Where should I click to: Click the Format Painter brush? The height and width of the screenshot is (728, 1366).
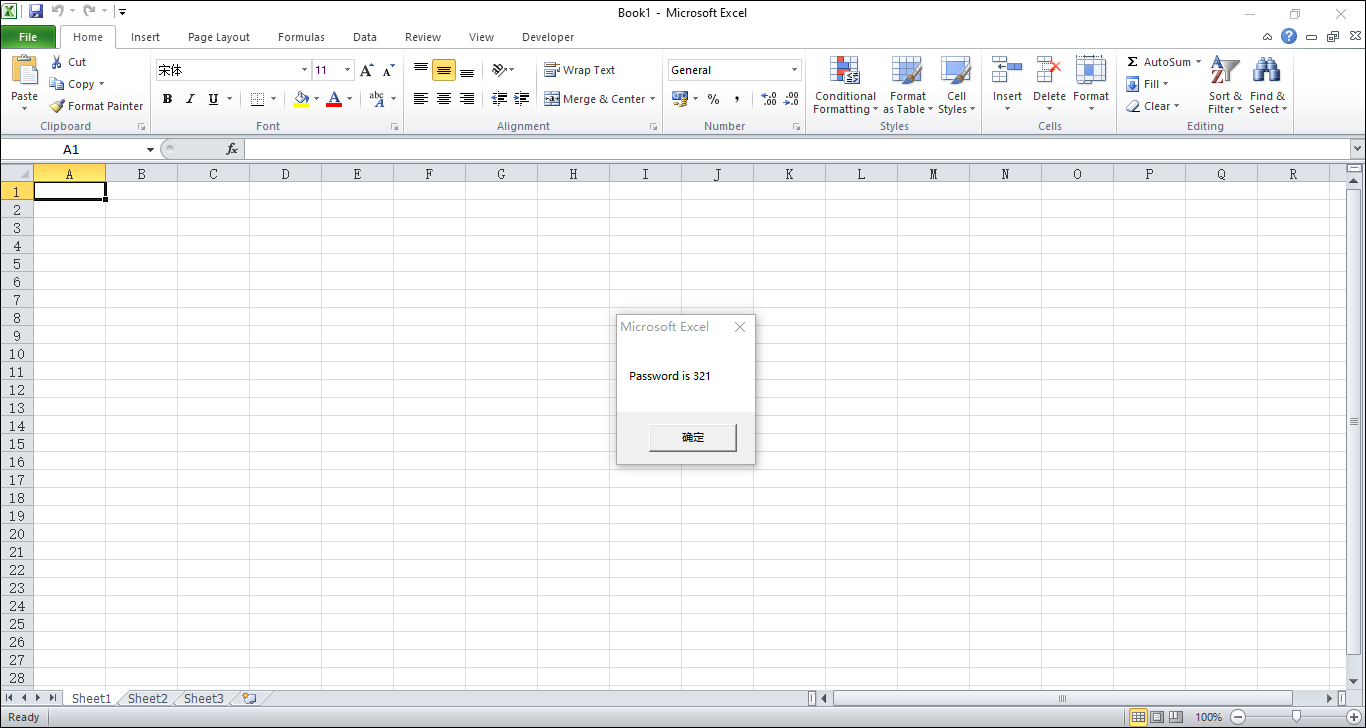[57, 106]
